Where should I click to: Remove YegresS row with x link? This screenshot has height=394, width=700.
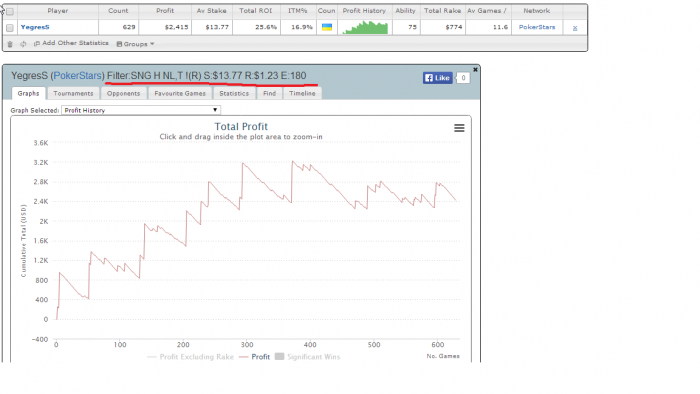click(575, 28)
